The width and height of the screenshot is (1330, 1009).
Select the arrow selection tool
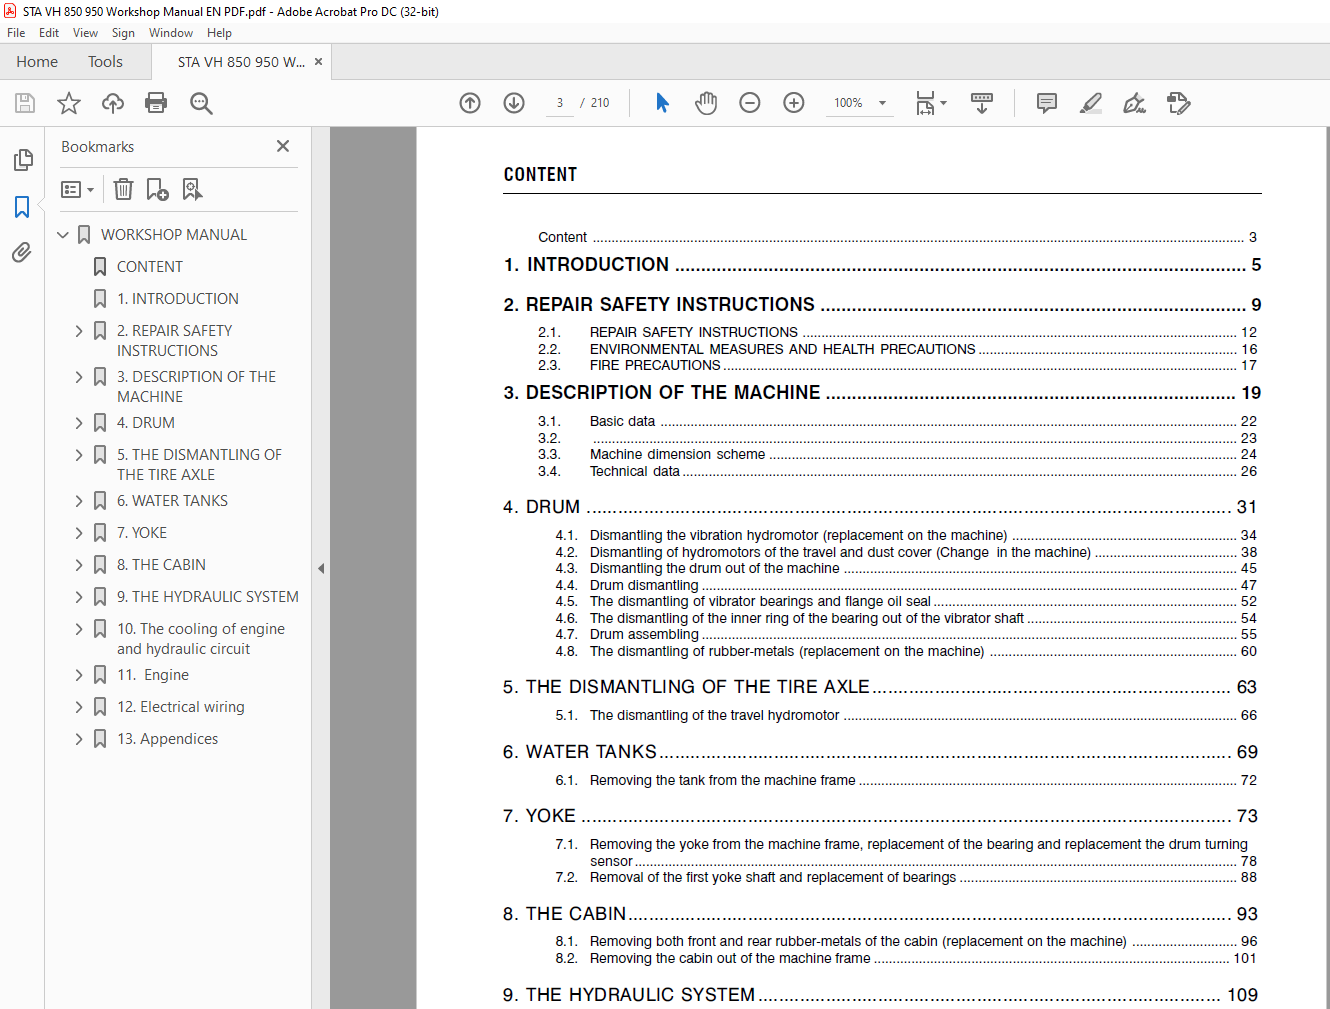tap(662, 103)
